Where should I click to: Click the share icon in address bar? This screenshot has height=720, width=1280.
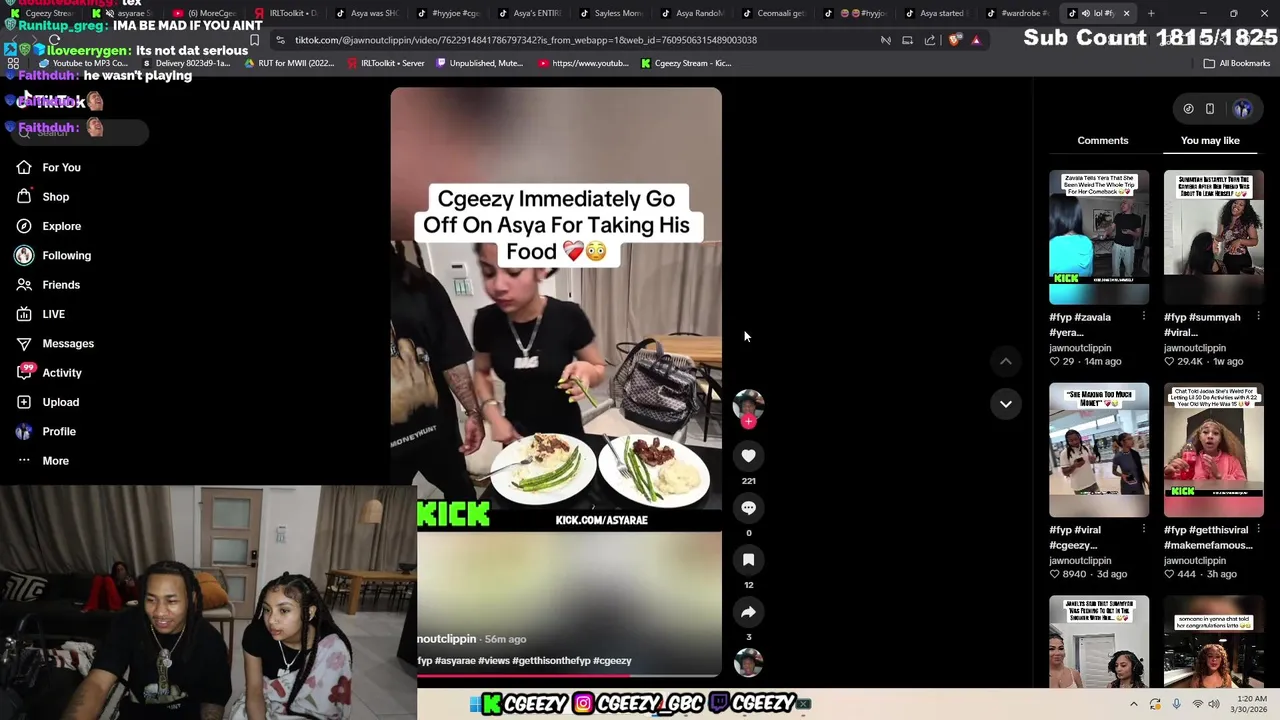930,40
